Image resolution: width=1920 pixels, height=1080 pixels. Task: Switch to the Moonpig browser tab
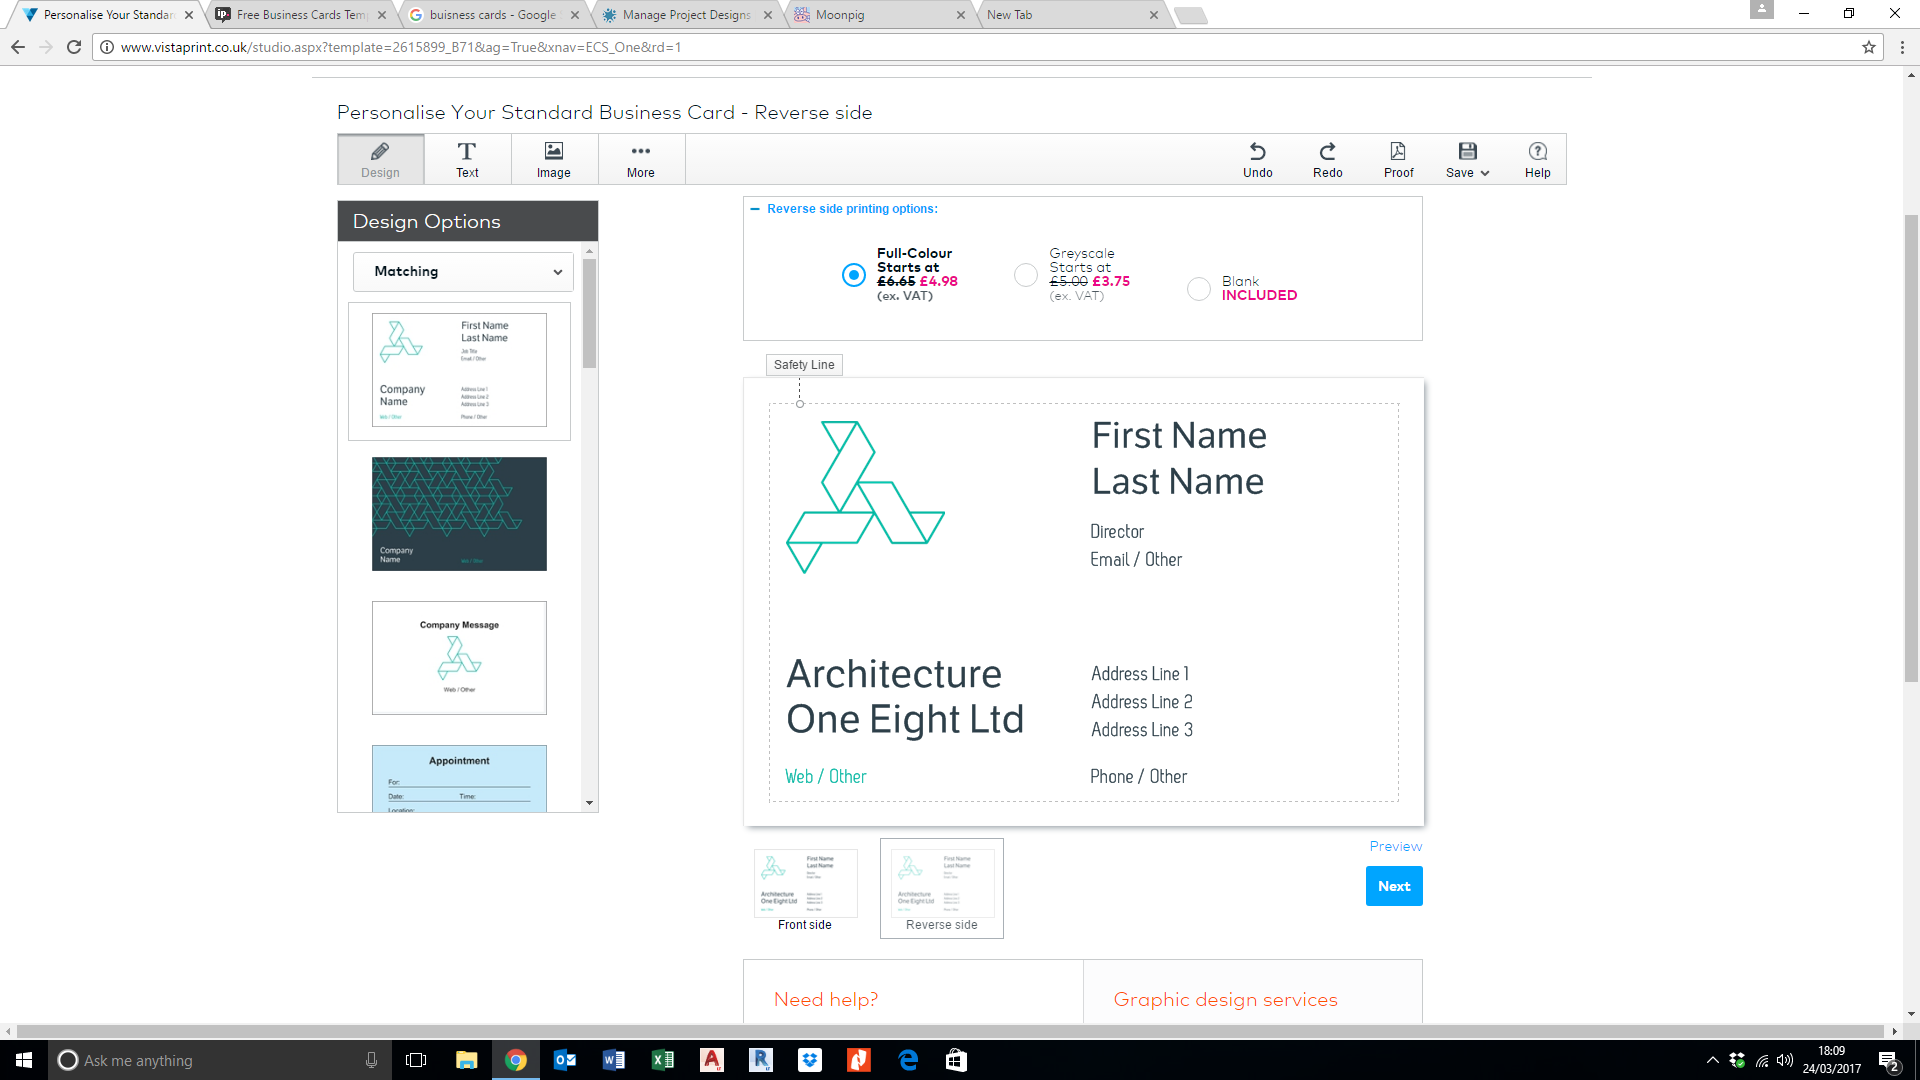tap(876, 15)
